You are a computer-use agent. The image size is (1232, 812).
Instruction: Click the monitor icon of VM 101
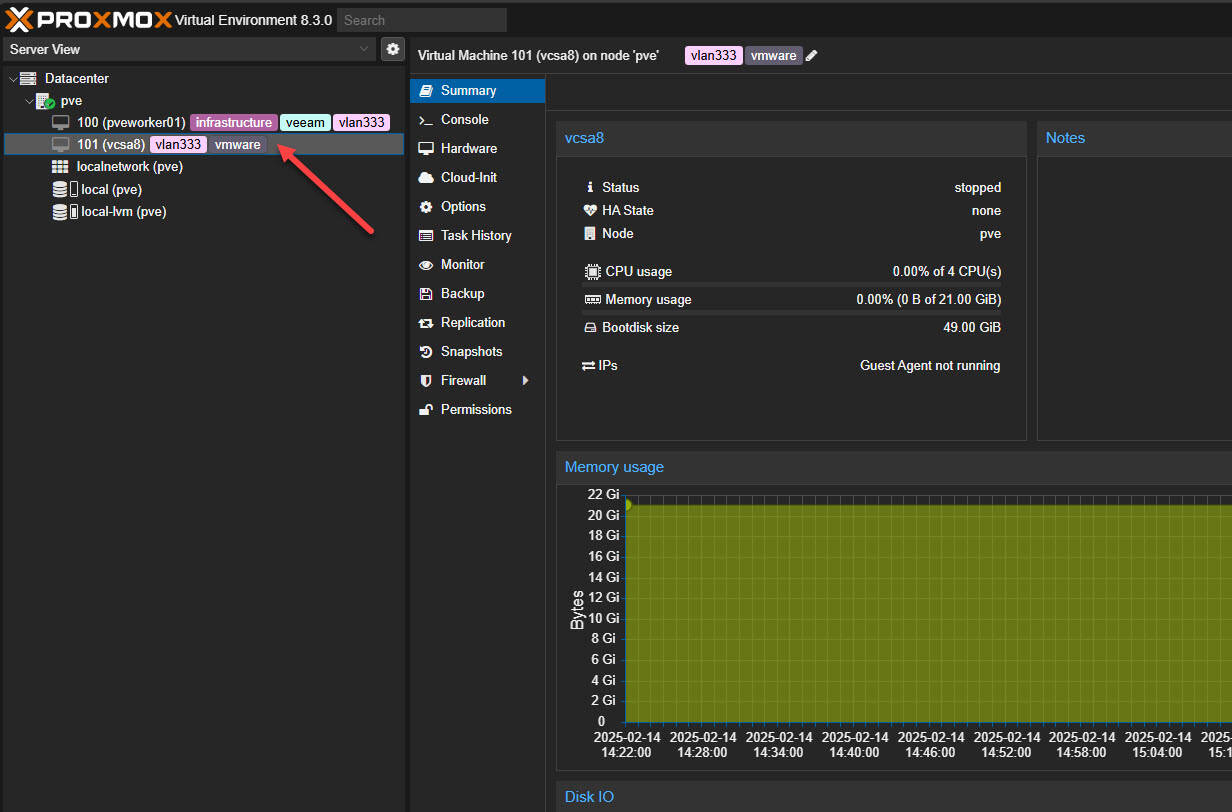[x=61, y=145]
